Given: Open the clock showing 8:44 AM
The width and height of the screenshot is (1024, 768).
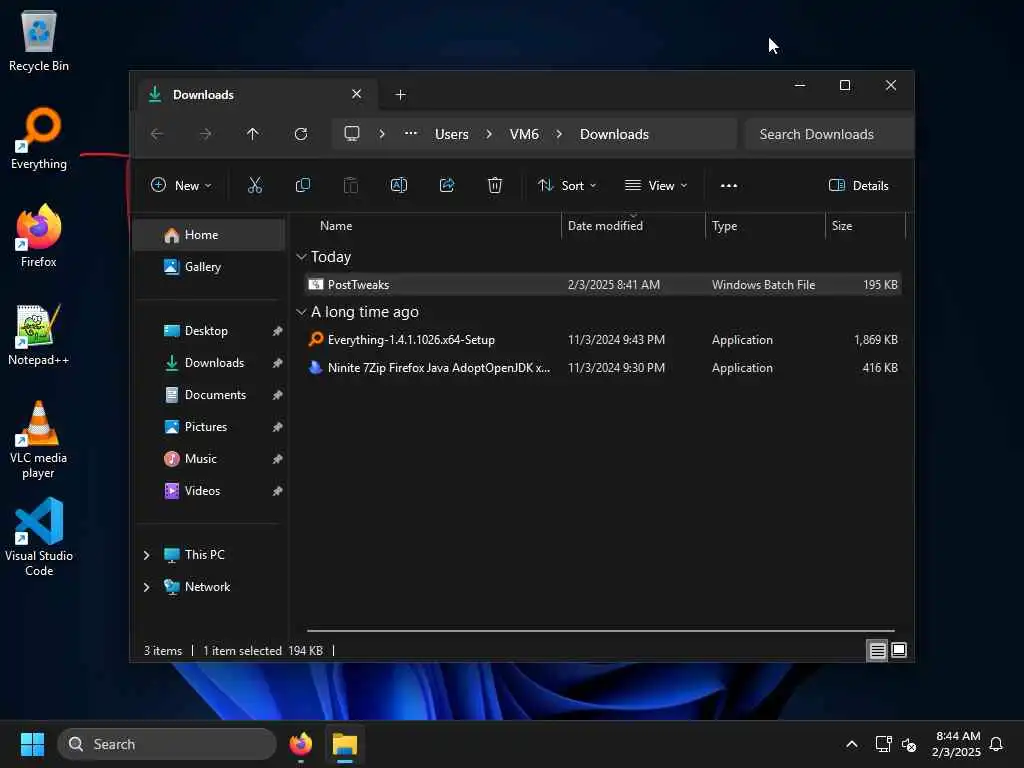Looking at the screenshot, I should [x=957, y=744].
